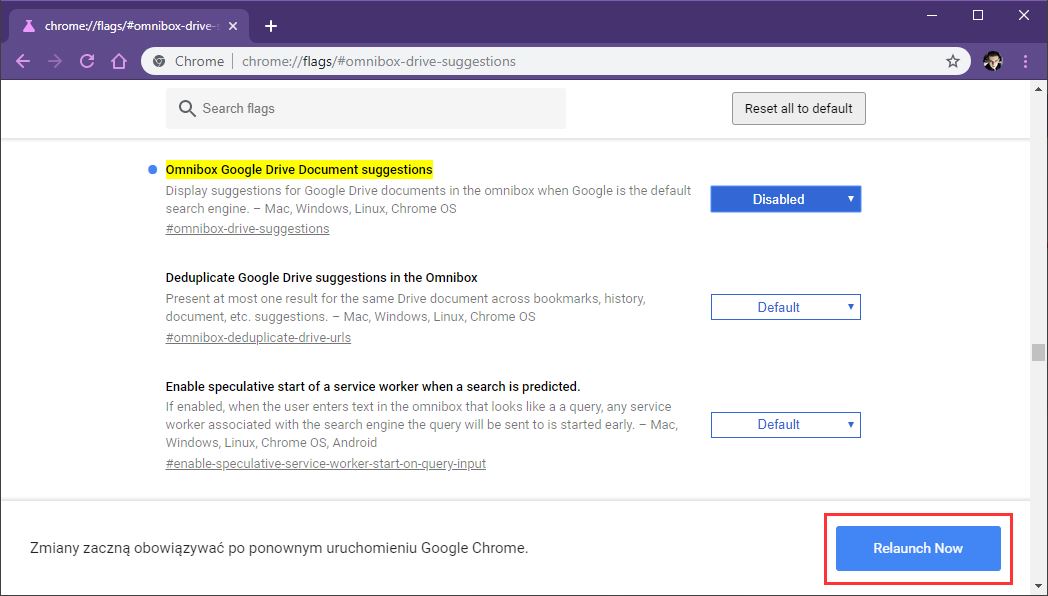Screen dimensions: 1048x596
Task: Click the forward navigation arrow
Action: tap(55, 61)
